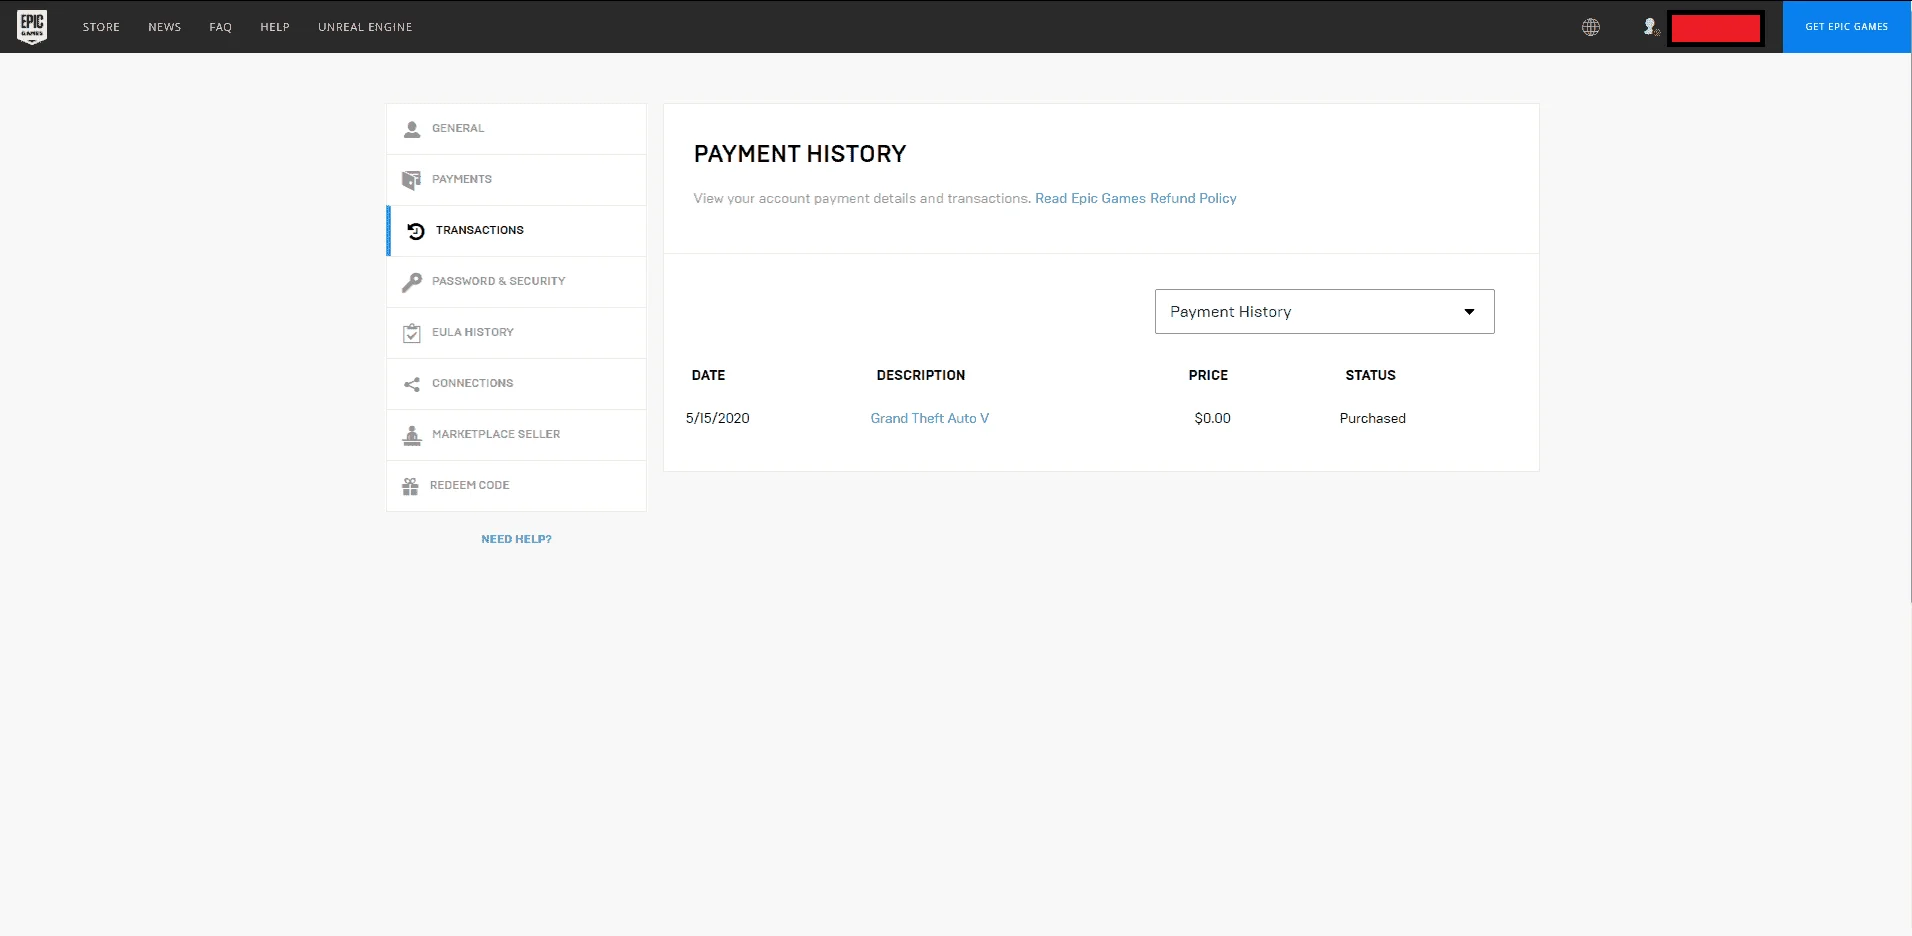Click the General person icon

412,129
